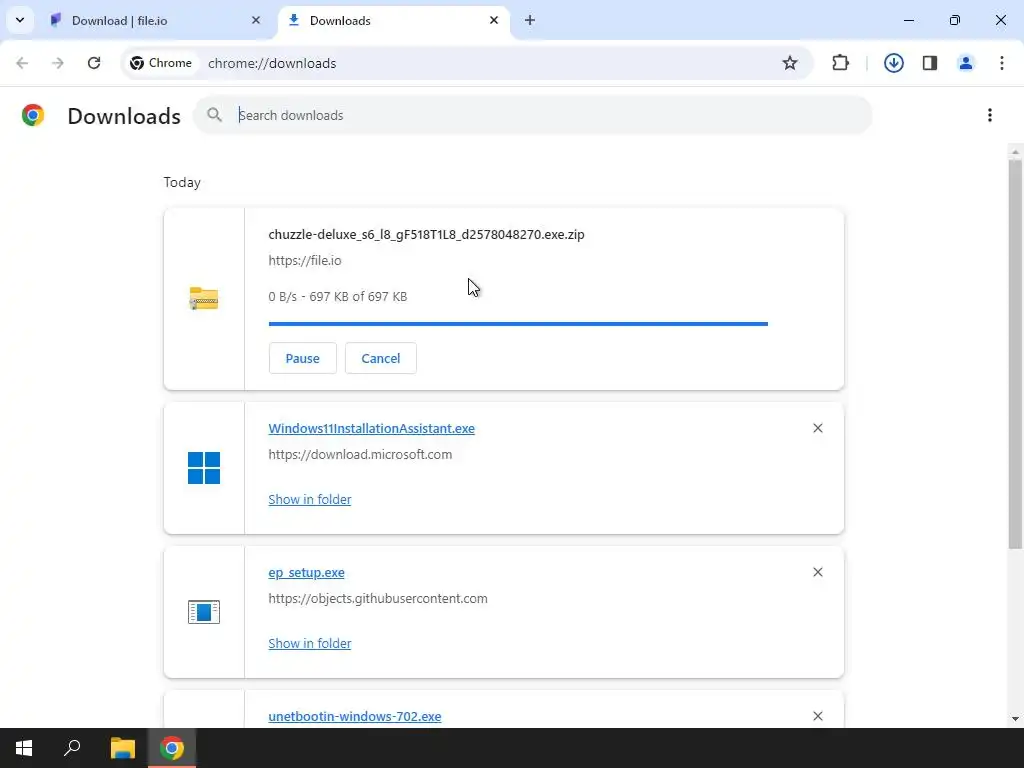Open the tab search dropdown arrow
Viewport: 1024px width, 768px height.
point(20,20)
